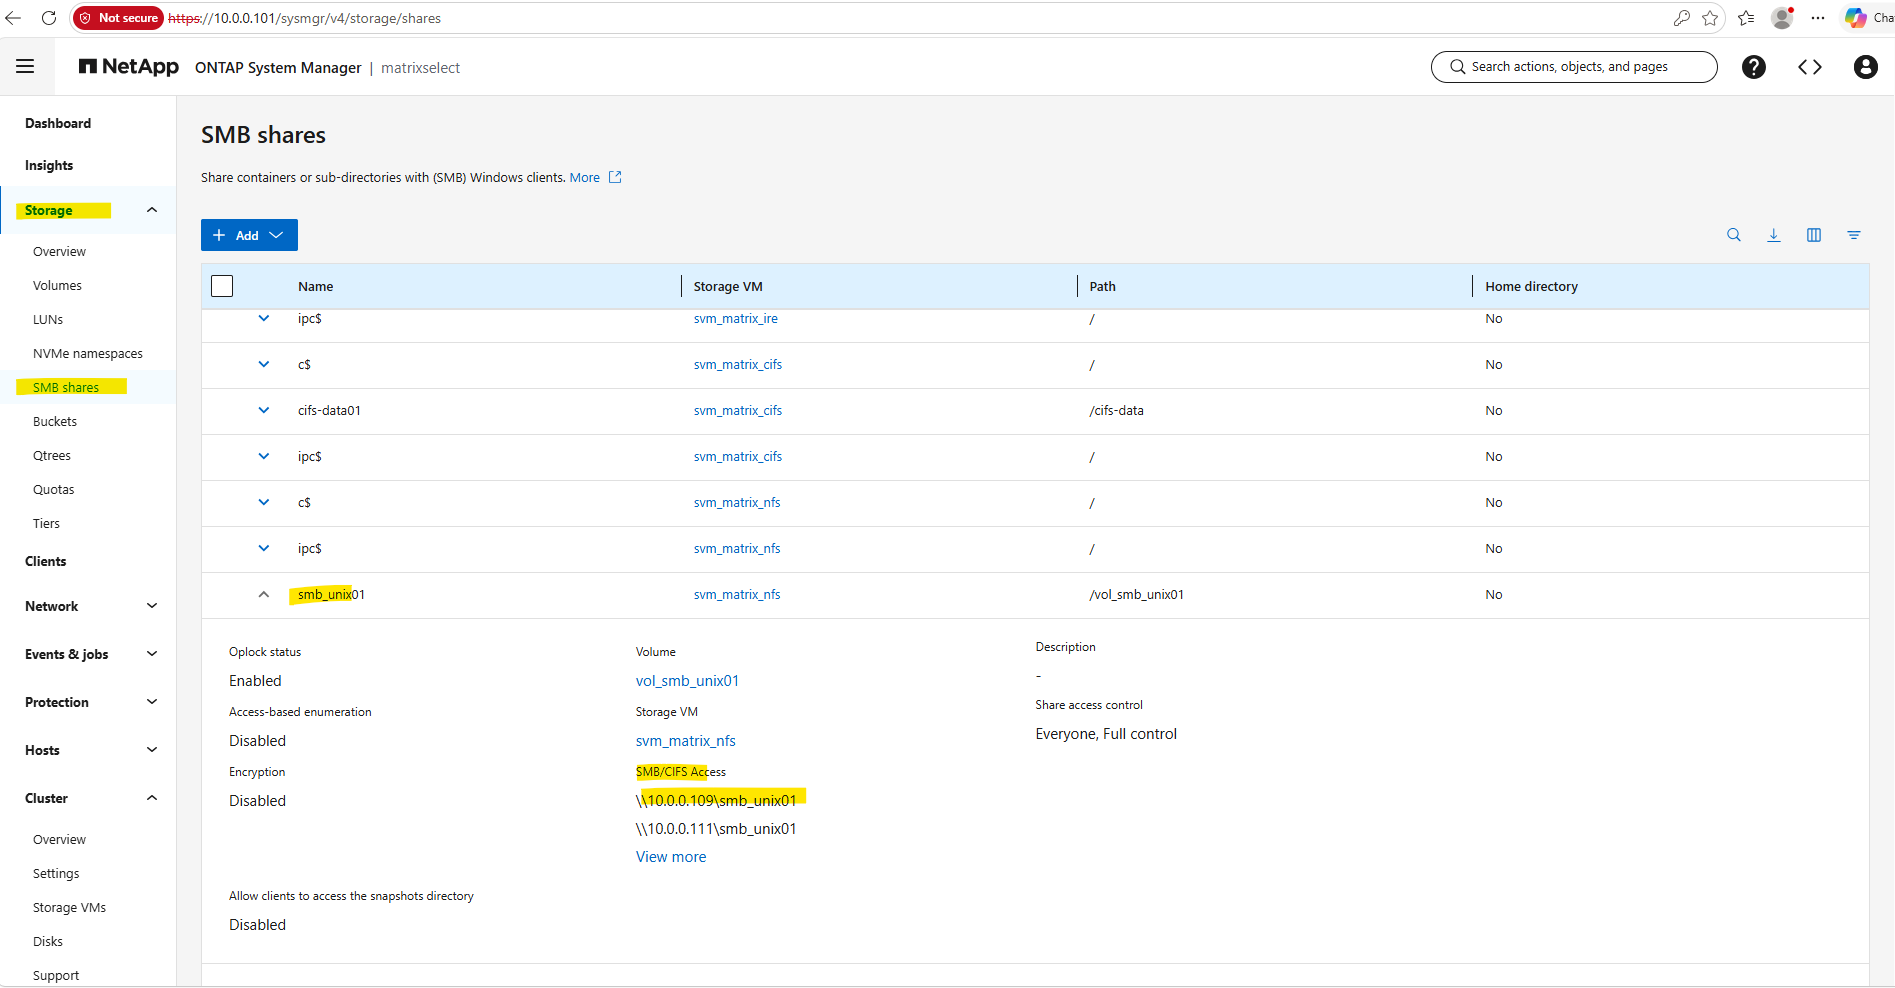This screenshot has width=1895, height=988.
Task: Open the vol_smb_unix01 volume link
Action: coord(687,680)
